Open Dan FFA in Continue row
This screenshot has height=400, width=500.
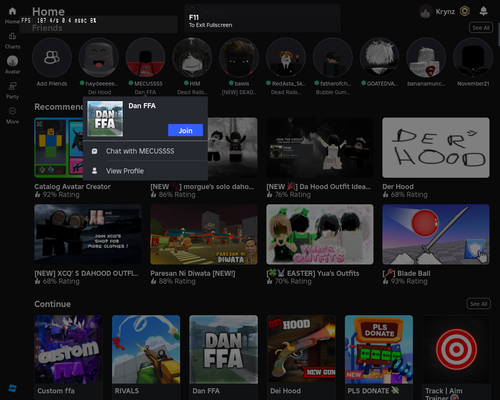(223, 349)
